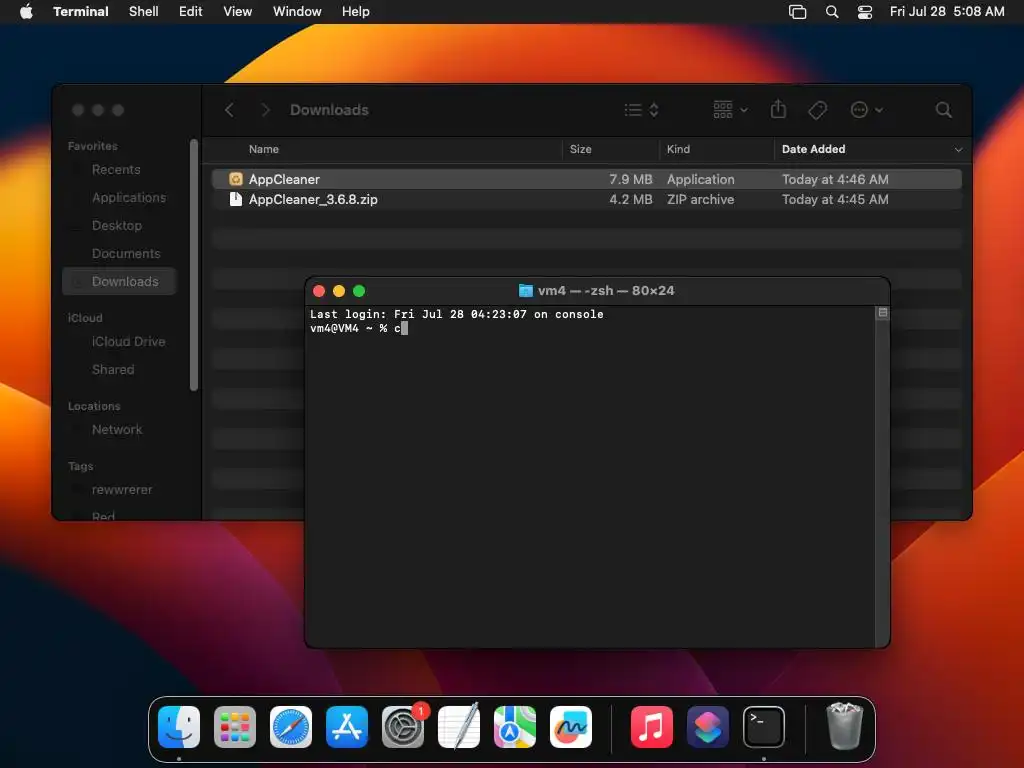Select Desktop in Finder sidebar
Viewport: 1024px width, 768px height.
point(120,225)
